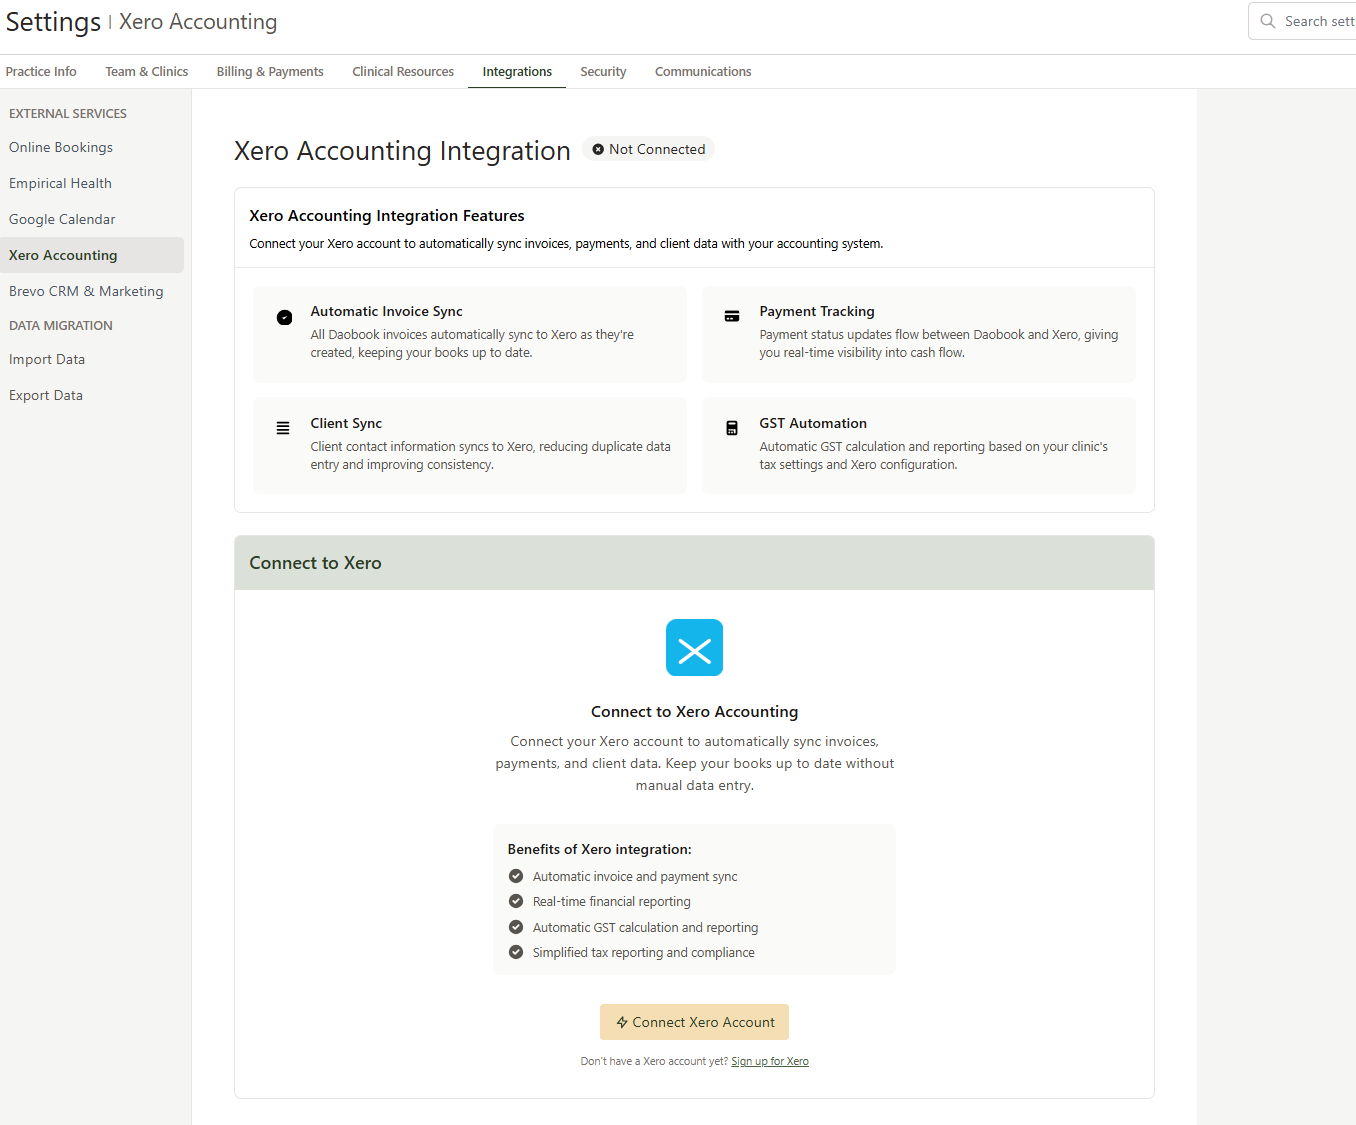Click Don't have a Xero account text
The height and width of the screenshot is (1125, 1356).
point(654,1061)
